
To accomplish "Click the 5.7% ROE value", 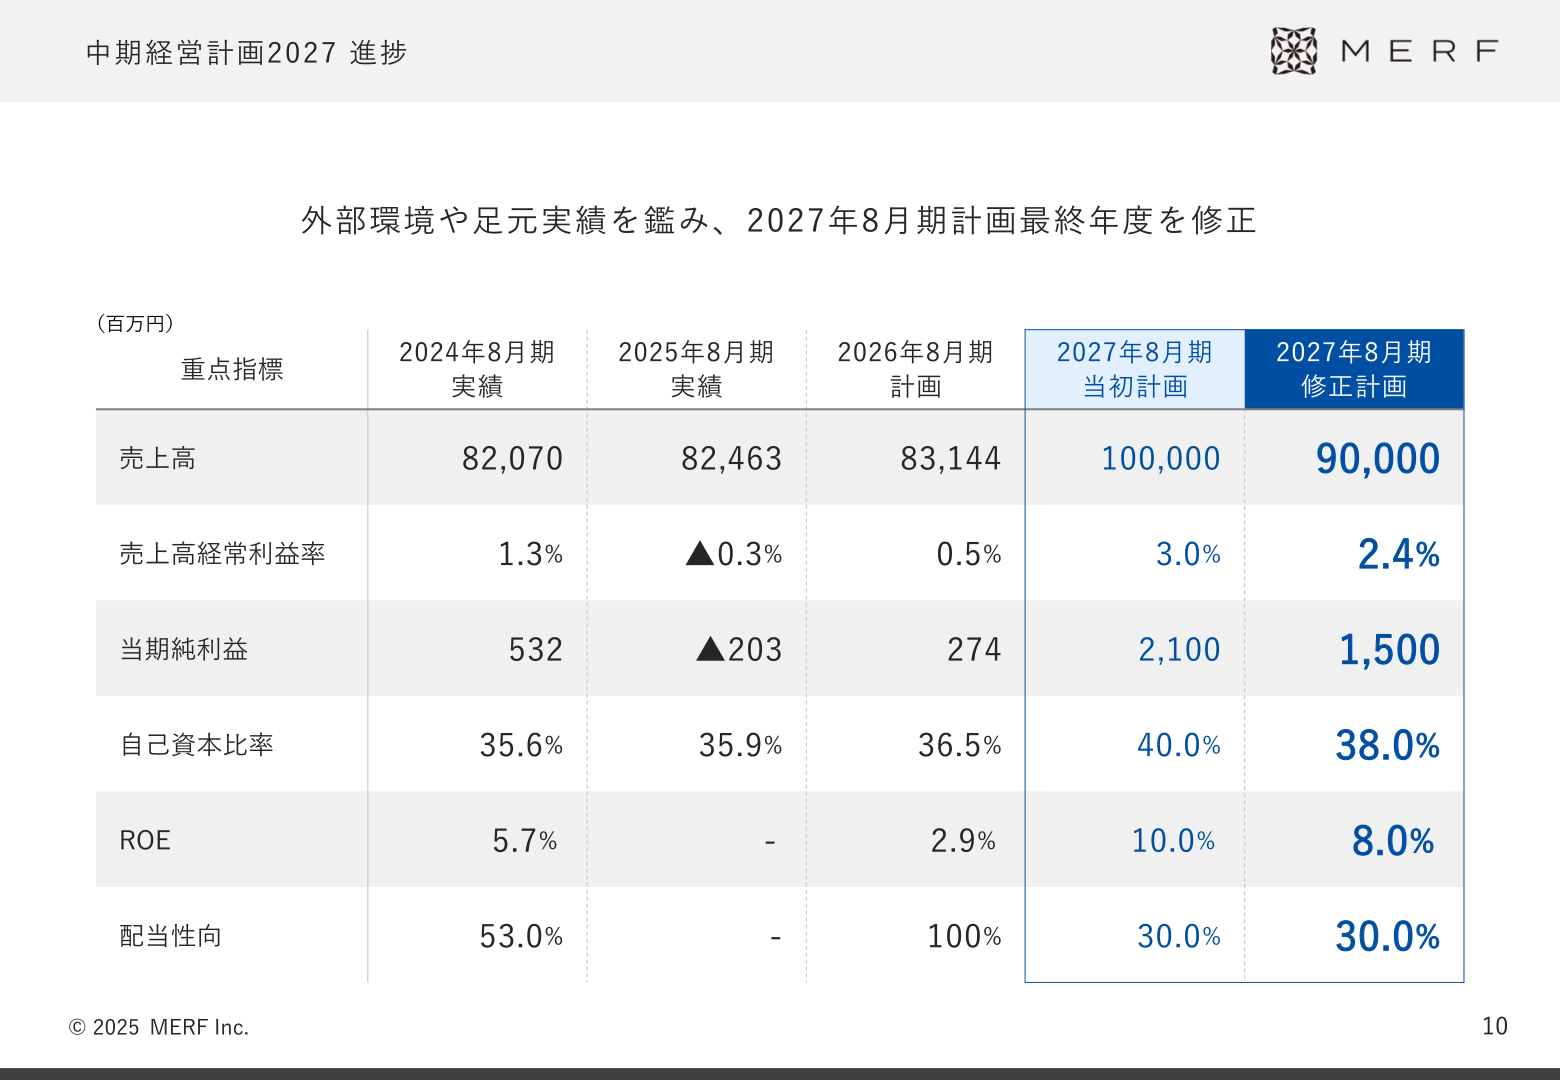I will coord(524,840).
